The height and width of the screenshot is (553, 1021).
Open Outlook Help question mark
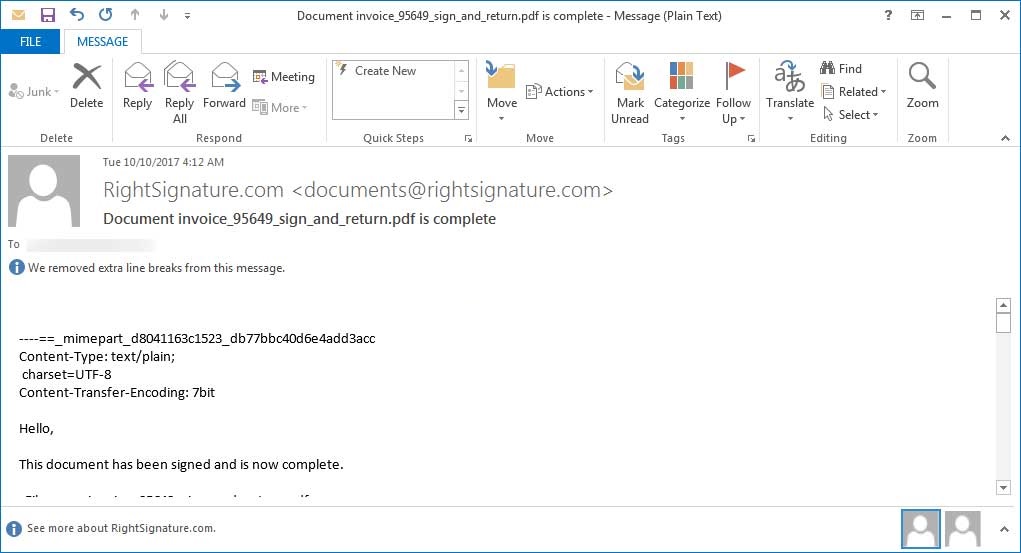[888, 15]
